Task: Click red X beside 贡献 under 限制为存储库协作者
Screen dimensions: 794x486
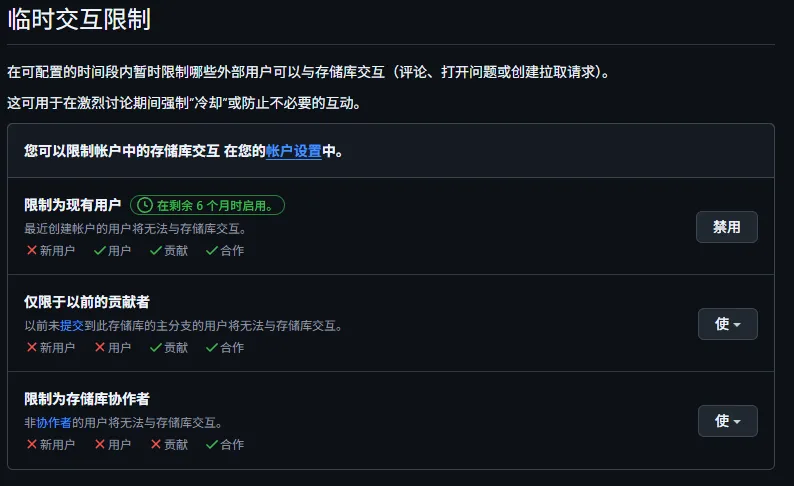Action: click(155, 444)
